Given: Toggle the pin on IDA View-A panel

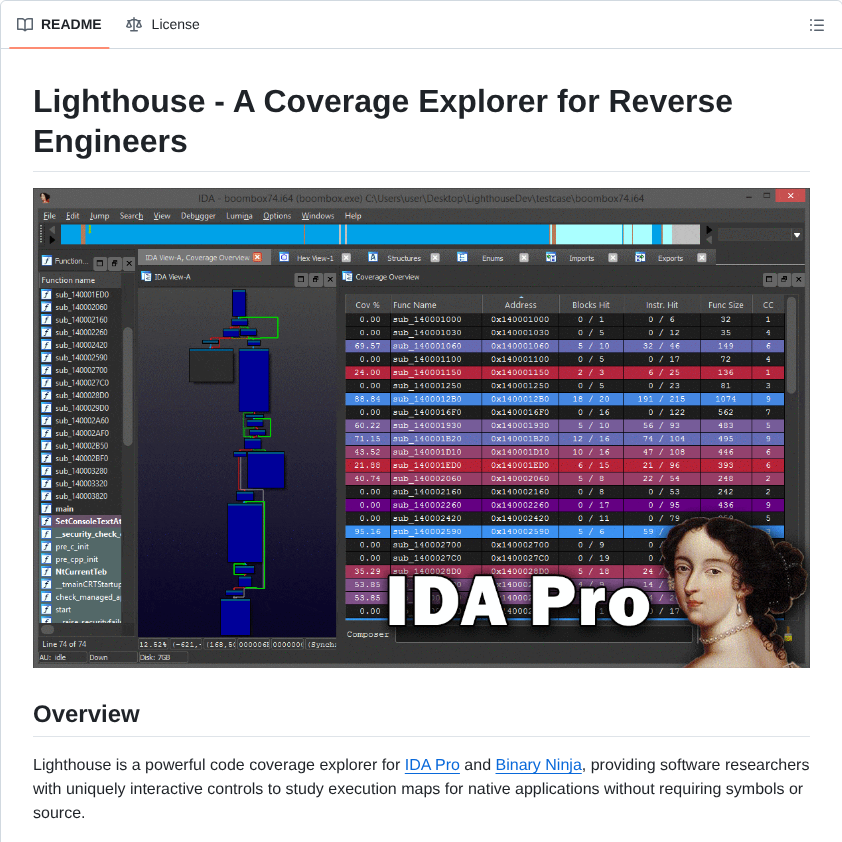Looking at the screenshot, I should (x=316, y=280).
